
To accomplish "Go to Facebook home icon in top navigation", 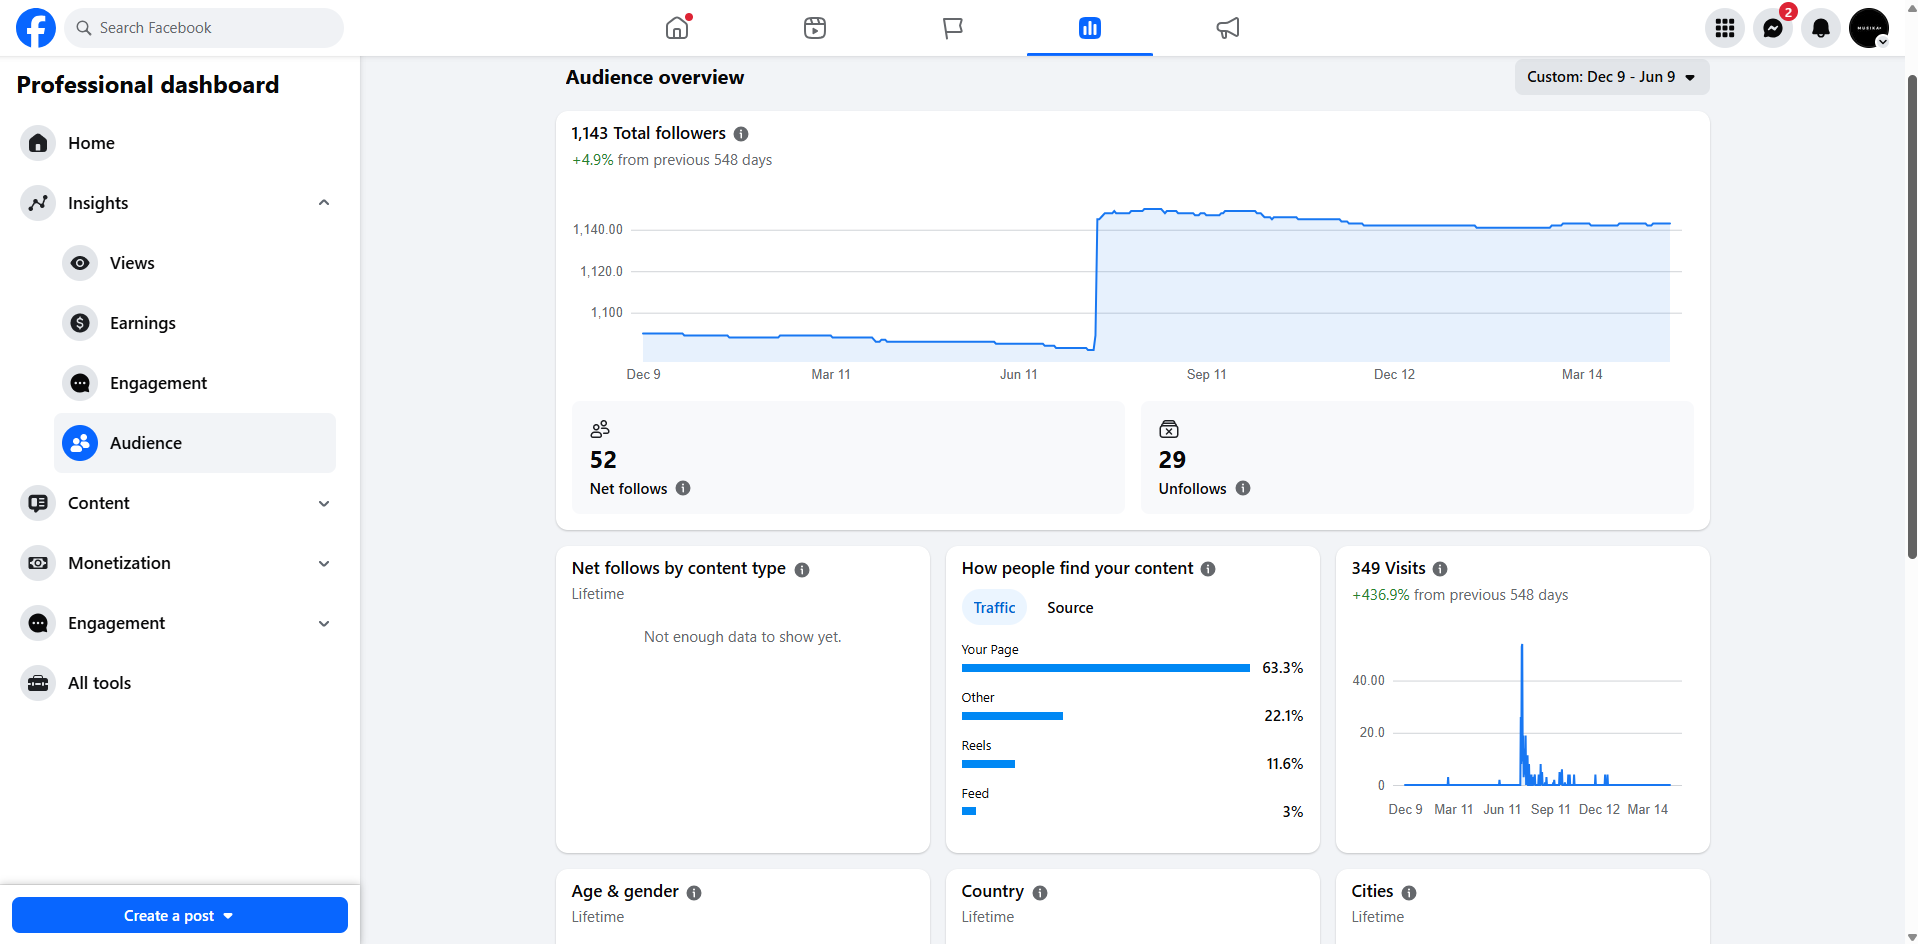I will pos(678,28).
